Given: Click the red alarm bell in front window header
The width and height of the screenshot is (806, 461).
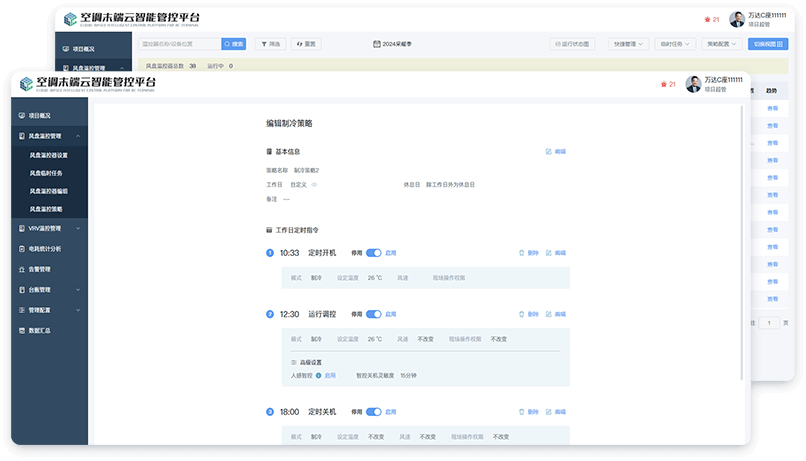Looking at the screenshot, I should tap(664, 84).
